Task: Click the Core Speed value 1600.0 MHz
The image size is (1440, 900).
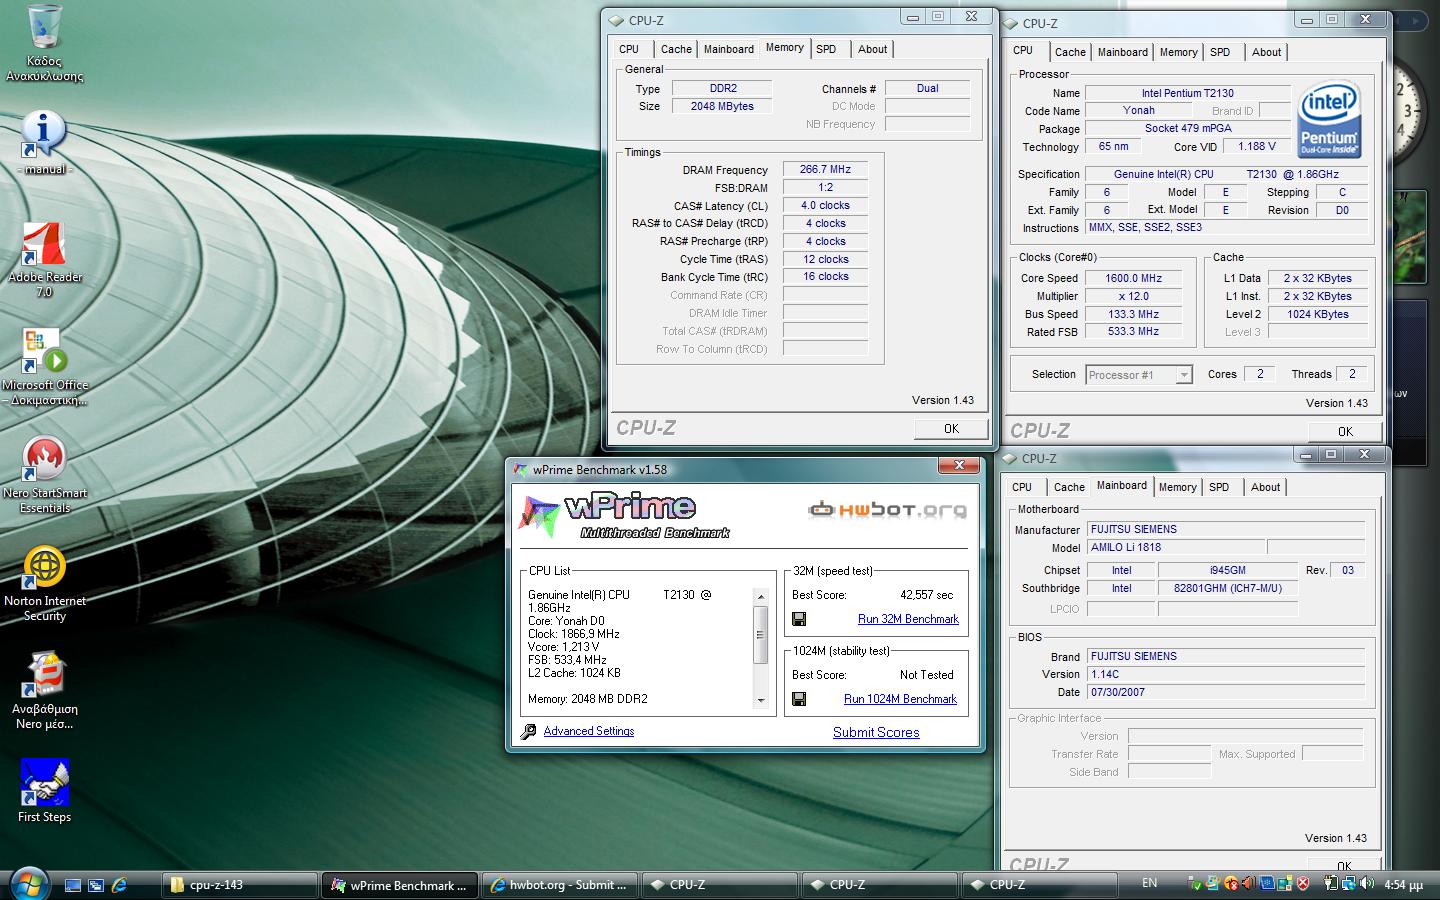Action: (1133, 279)
